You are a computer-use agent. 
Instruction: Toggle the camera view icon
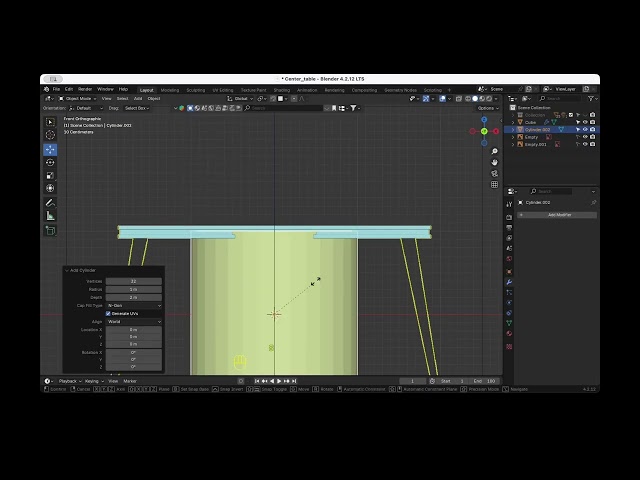pyautogui.click(x=494, y=173)
